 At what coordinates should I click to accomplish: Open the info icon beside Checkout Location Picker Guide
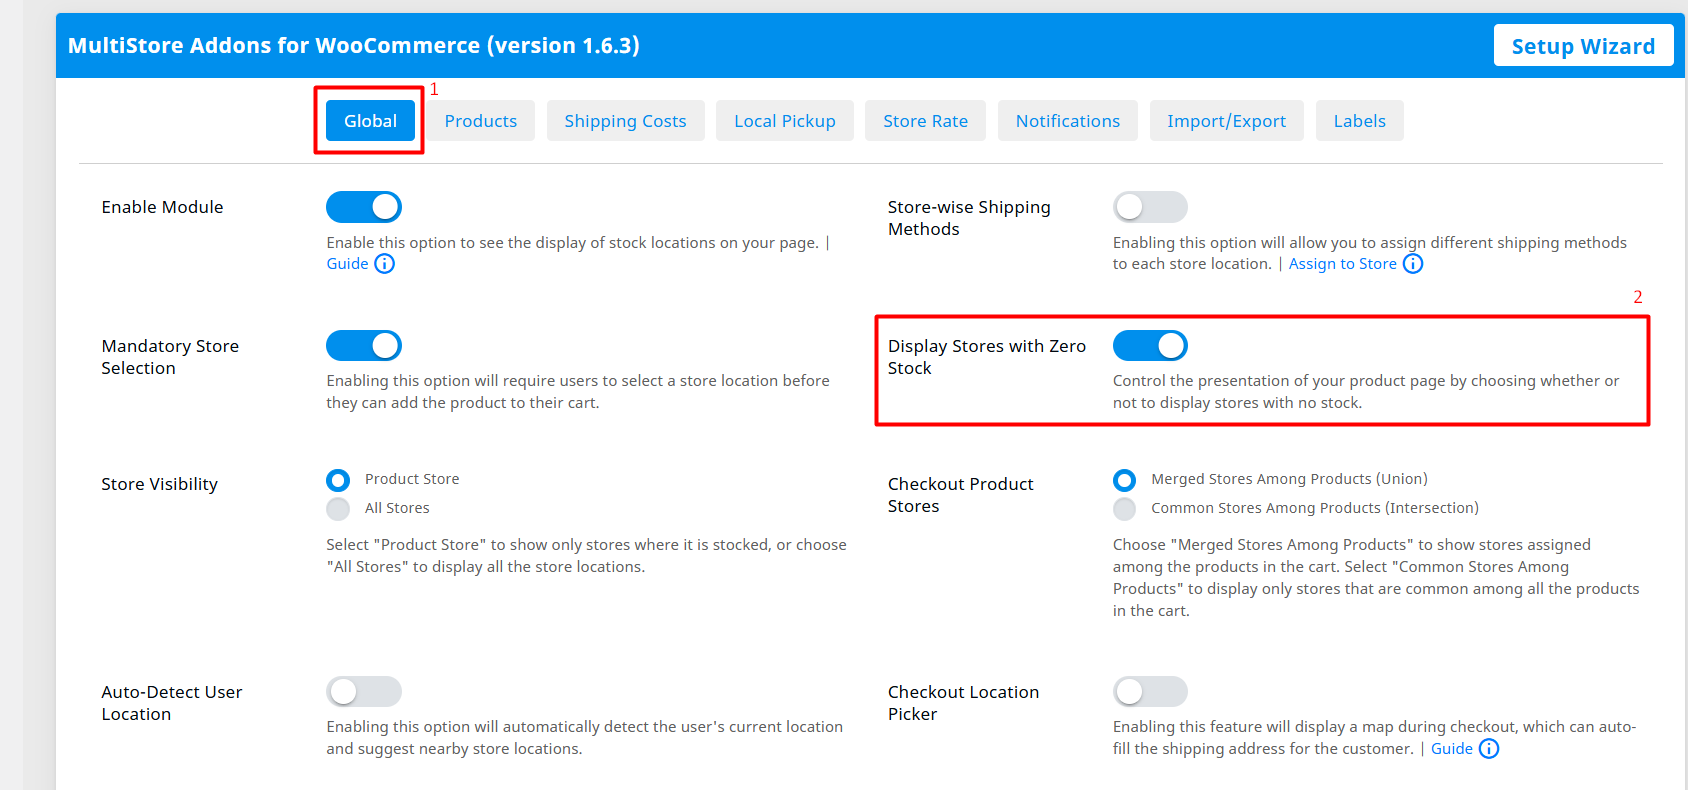point(1489,749)
